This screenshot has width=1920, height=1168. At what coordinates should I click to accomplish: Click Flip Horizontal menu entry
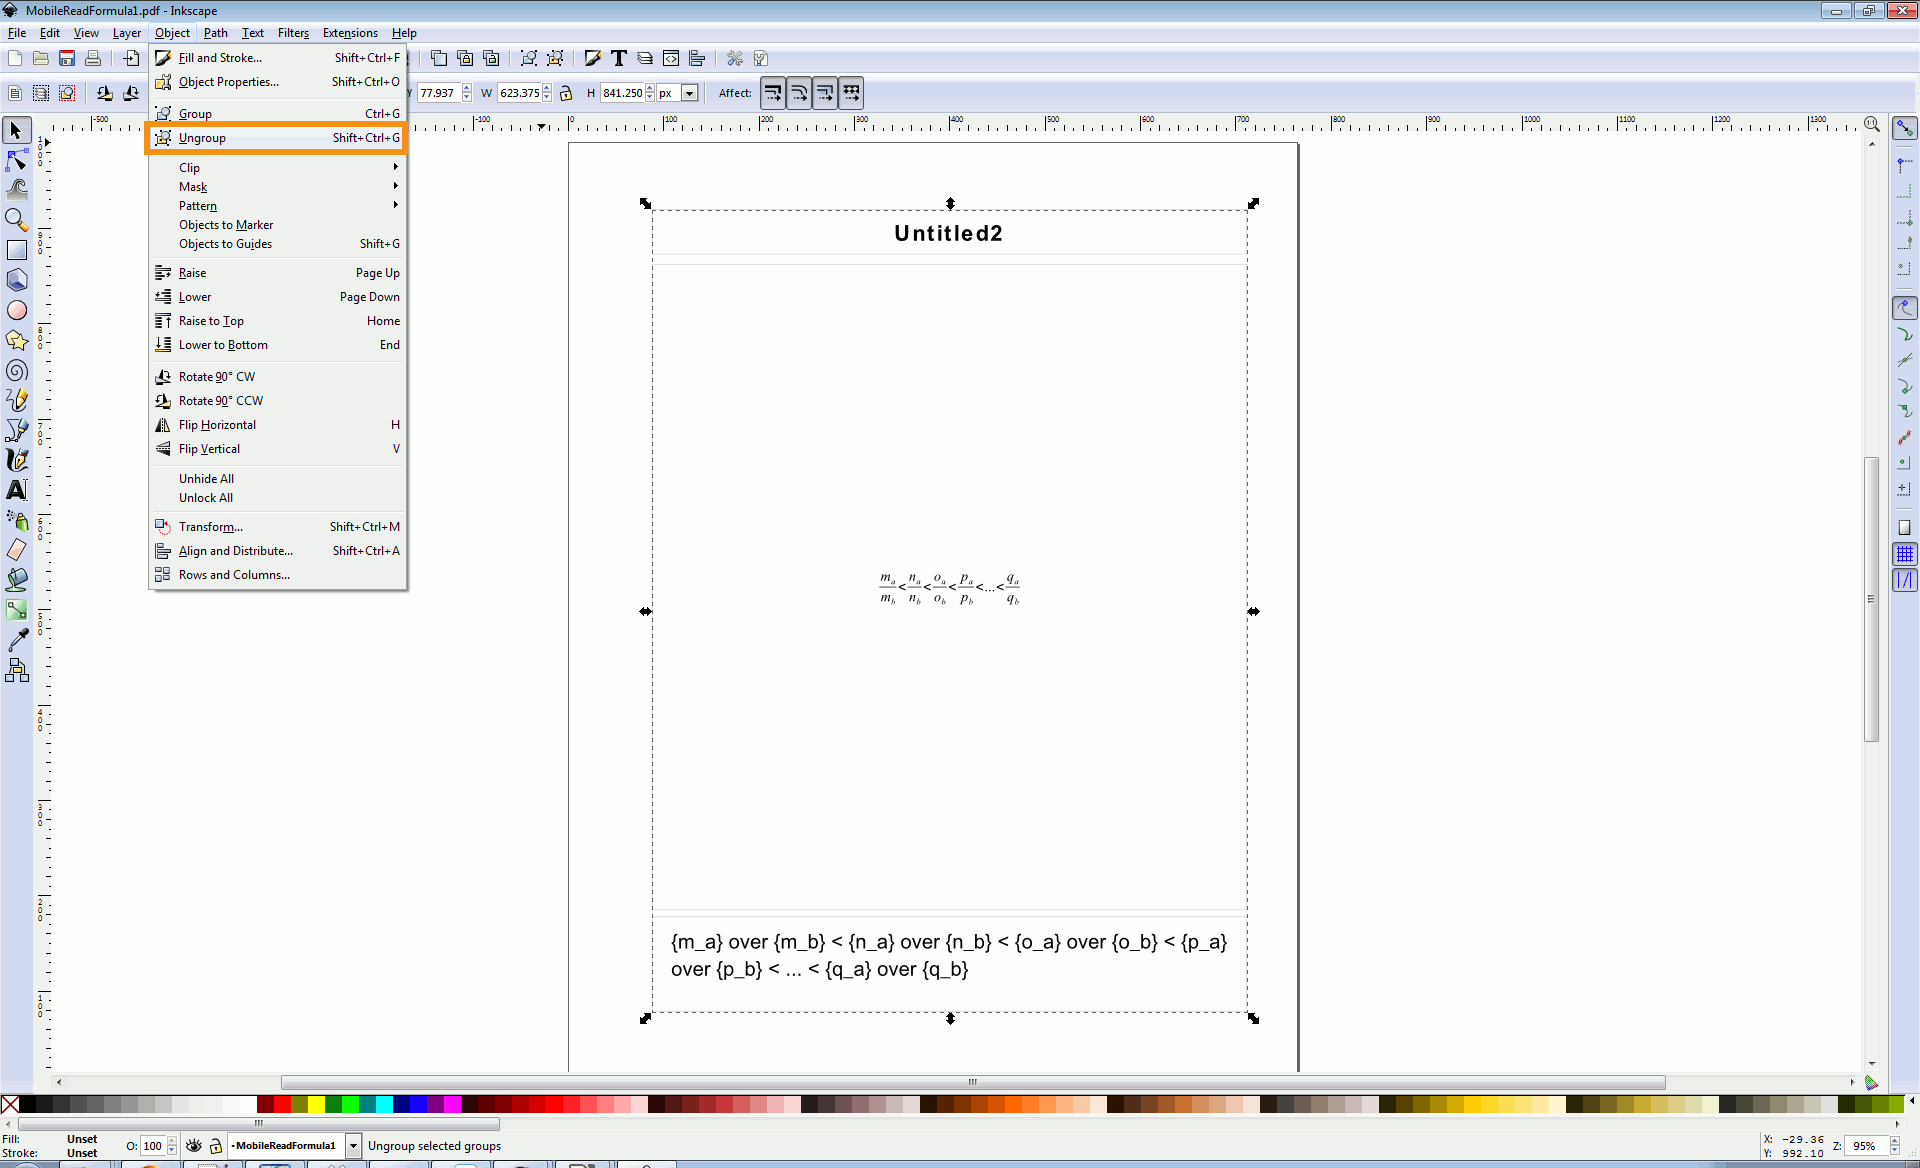(217, 425)
